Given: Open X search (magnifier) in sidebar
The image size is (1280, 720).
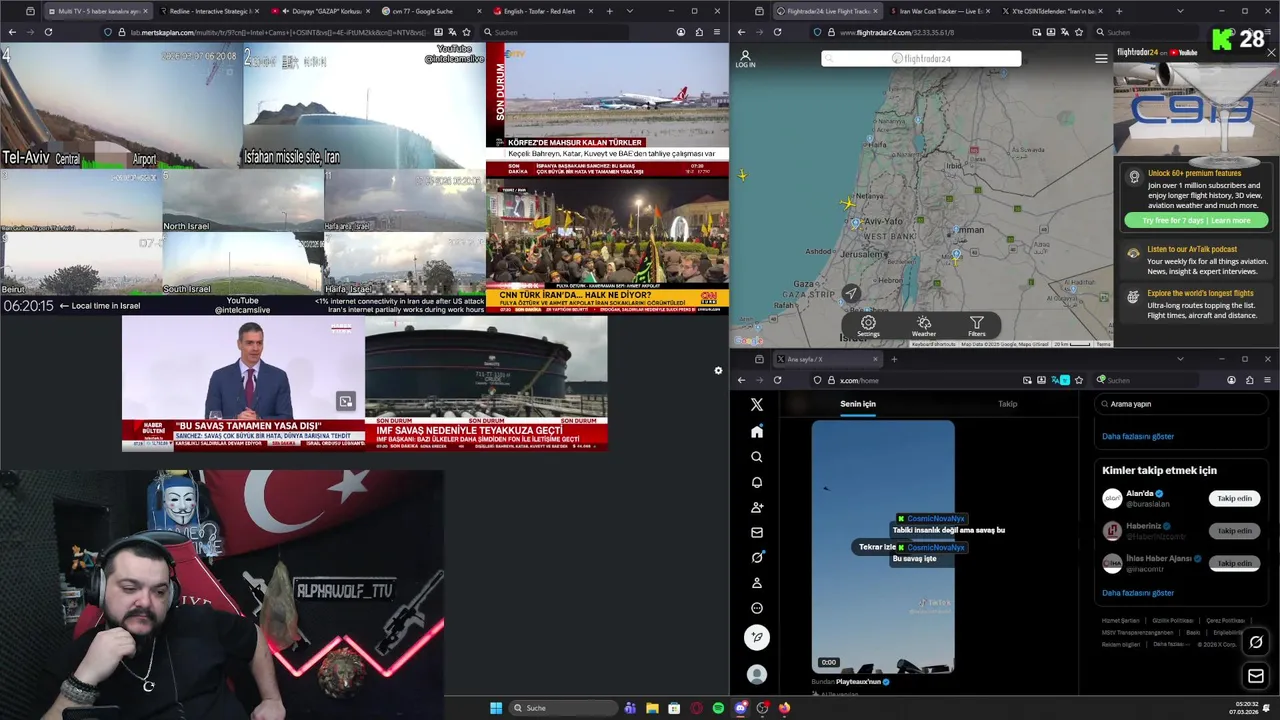Looking at the screenshot, I should tap(757, 457).
